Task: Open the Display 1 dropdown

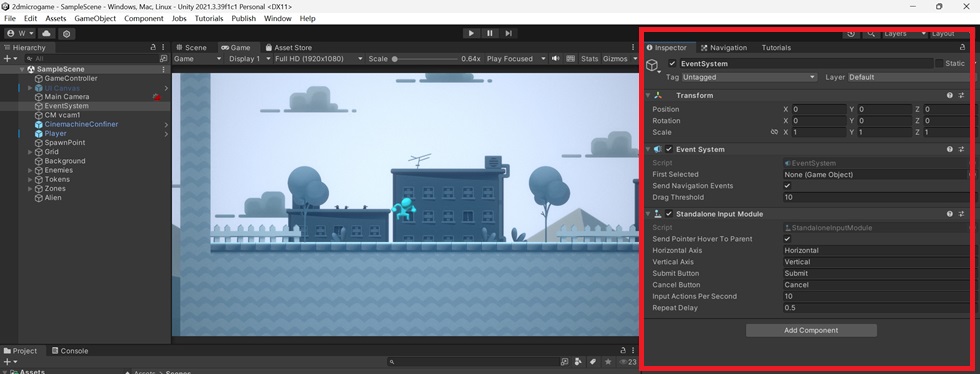Action: pos(249,58)
